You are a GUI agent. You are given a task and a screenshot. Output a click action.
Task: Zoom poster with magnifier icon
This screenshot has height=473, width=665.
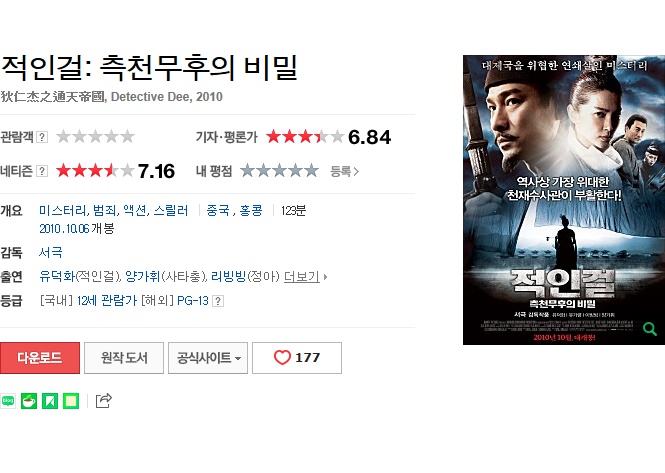click(649, 329)
